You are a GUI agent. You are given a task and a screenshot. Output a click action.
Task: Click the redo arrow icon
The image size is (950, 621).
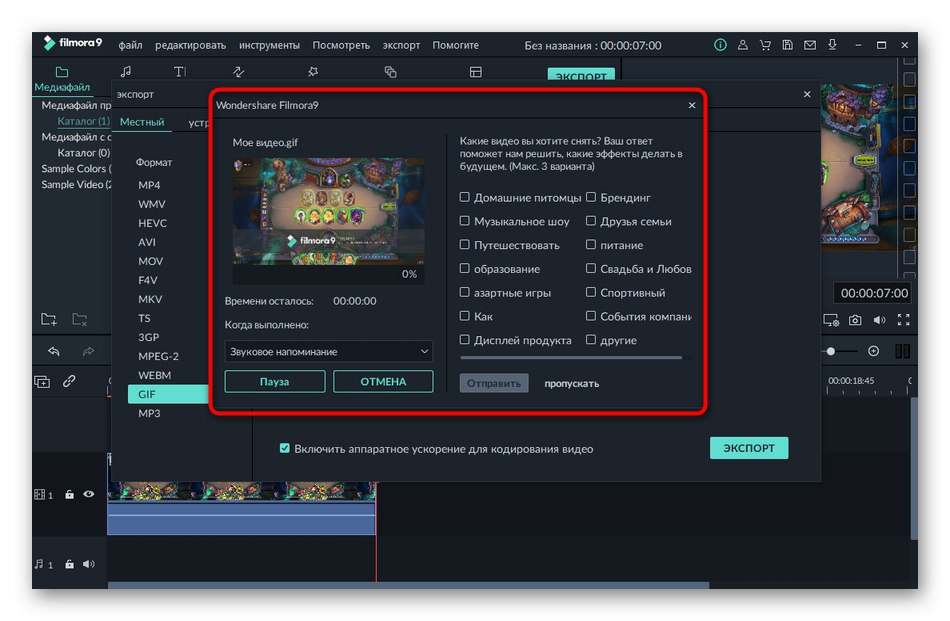tap(88, 351)
